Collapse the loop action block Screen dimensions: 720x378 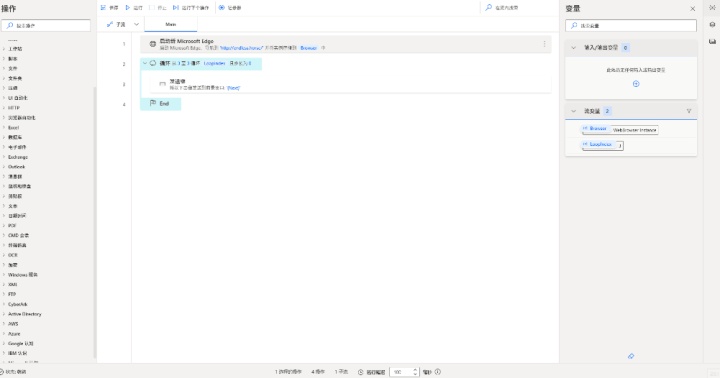point(145,63)
